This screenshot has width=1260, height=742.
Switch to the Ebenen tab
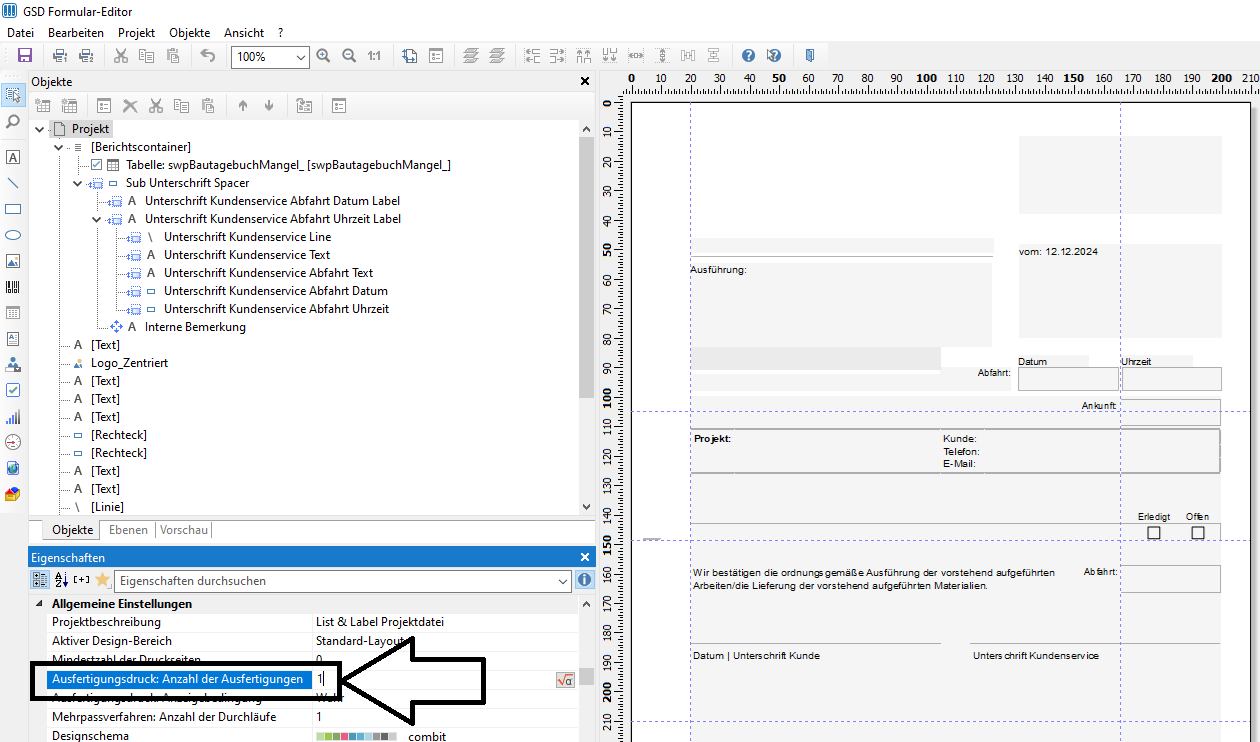pyautogui.click(x=128, y=530)
